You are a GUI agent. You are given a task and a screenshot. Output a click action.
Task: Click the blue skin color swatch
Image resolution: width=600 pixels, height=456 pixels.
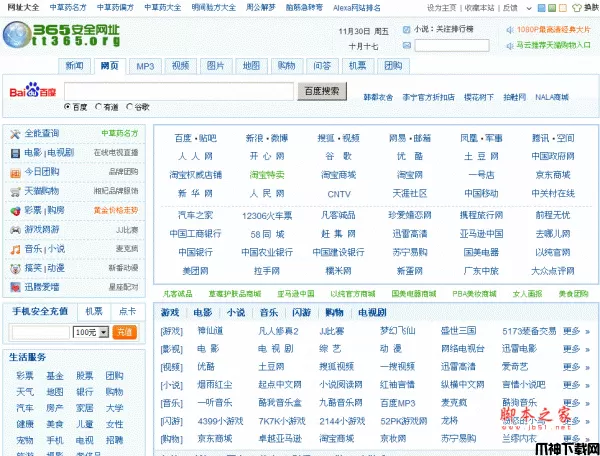(541, 8)
